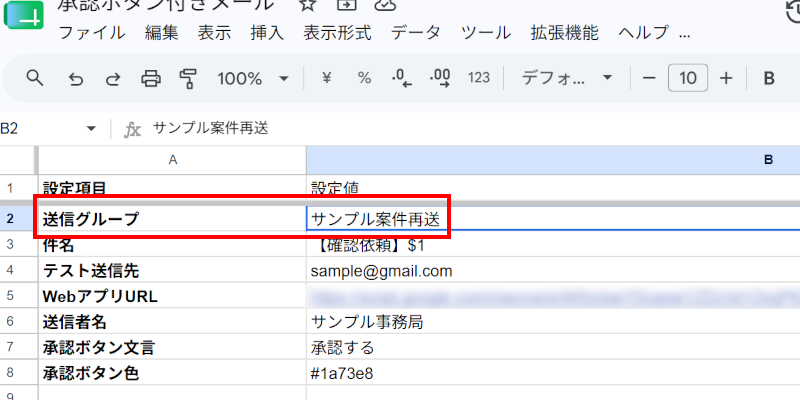Select cell 送信者名
The width and height of the screenshot is (800, 400).
pos(172,322)
